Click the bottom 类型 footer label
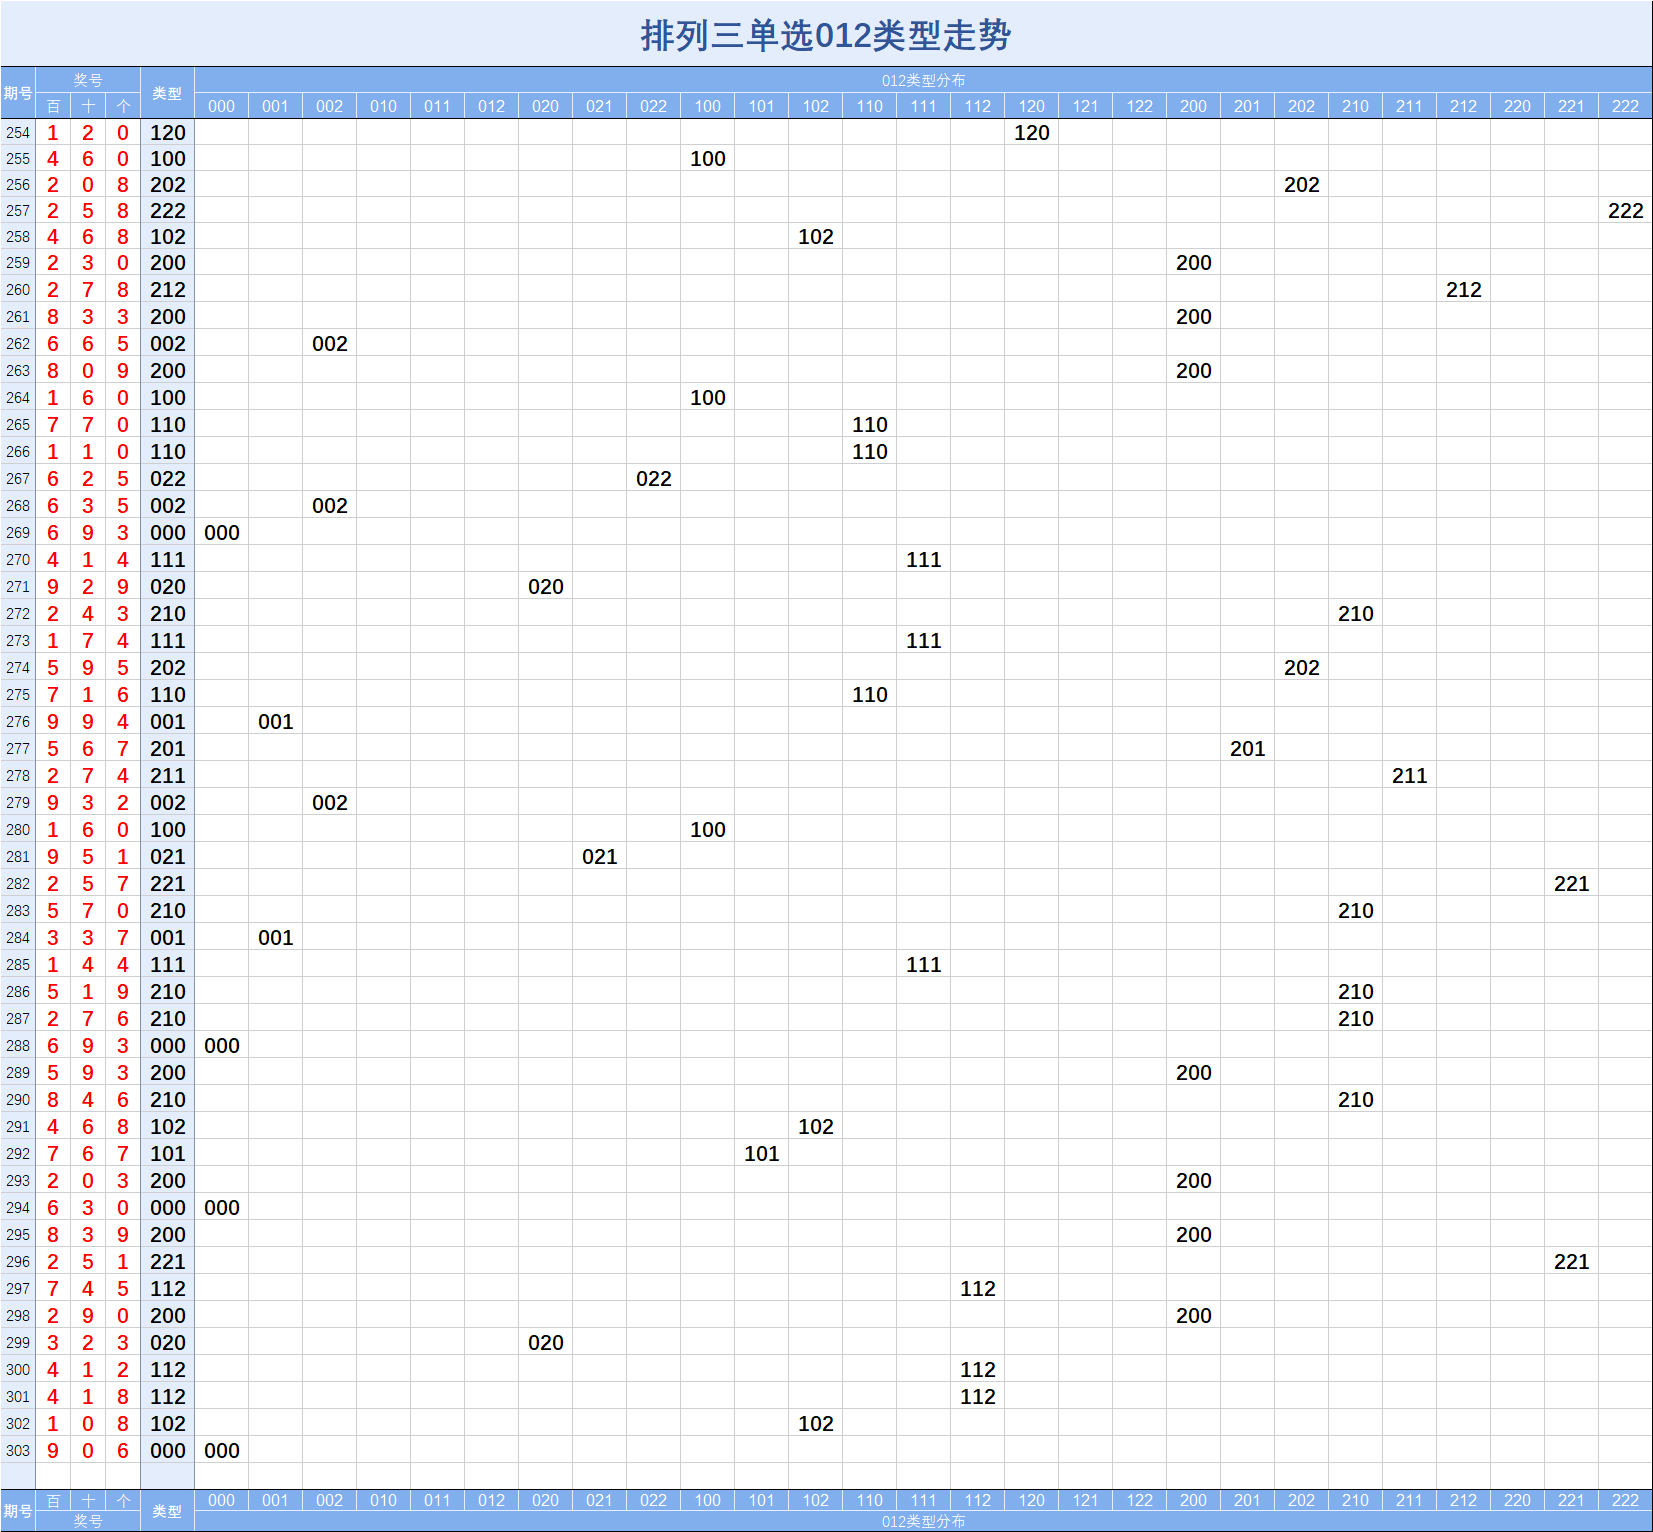 click(167, 1511)
